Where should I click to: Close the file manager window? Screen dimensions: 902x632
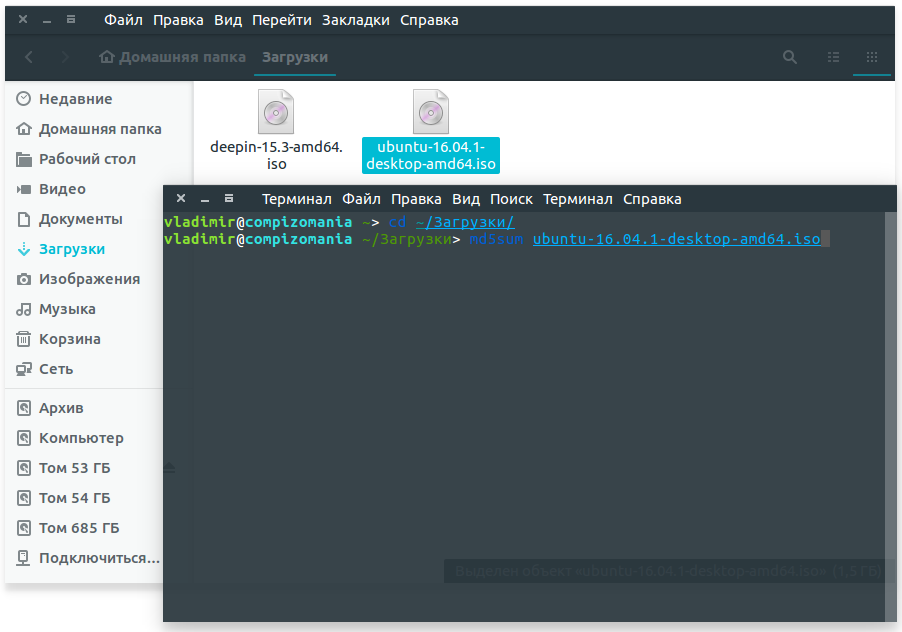pyautogui.click(x=23, y=20)
